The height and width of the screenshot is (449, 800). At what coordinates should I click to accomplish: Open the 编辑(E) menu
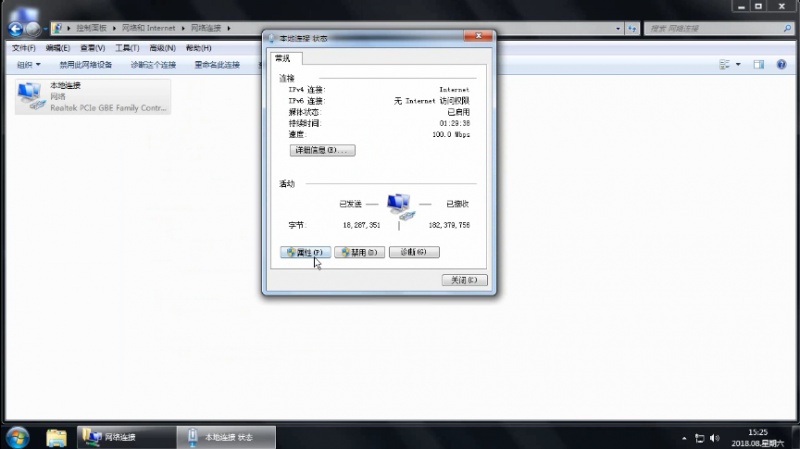pos(58,48)
